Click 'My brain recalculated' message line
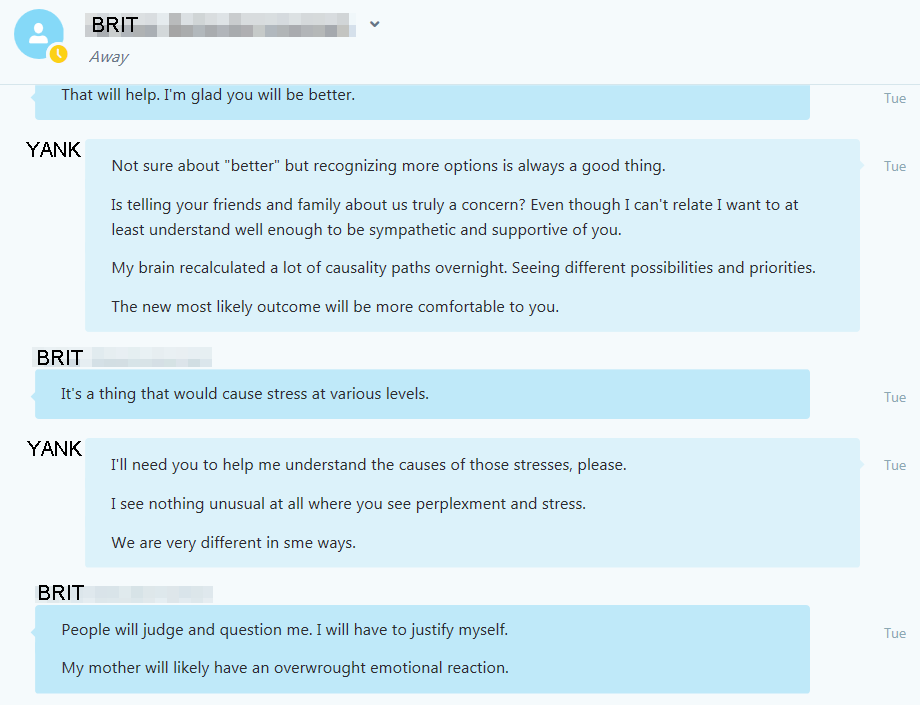This screenshot has height=705, width=920. [x=464, y=268]
